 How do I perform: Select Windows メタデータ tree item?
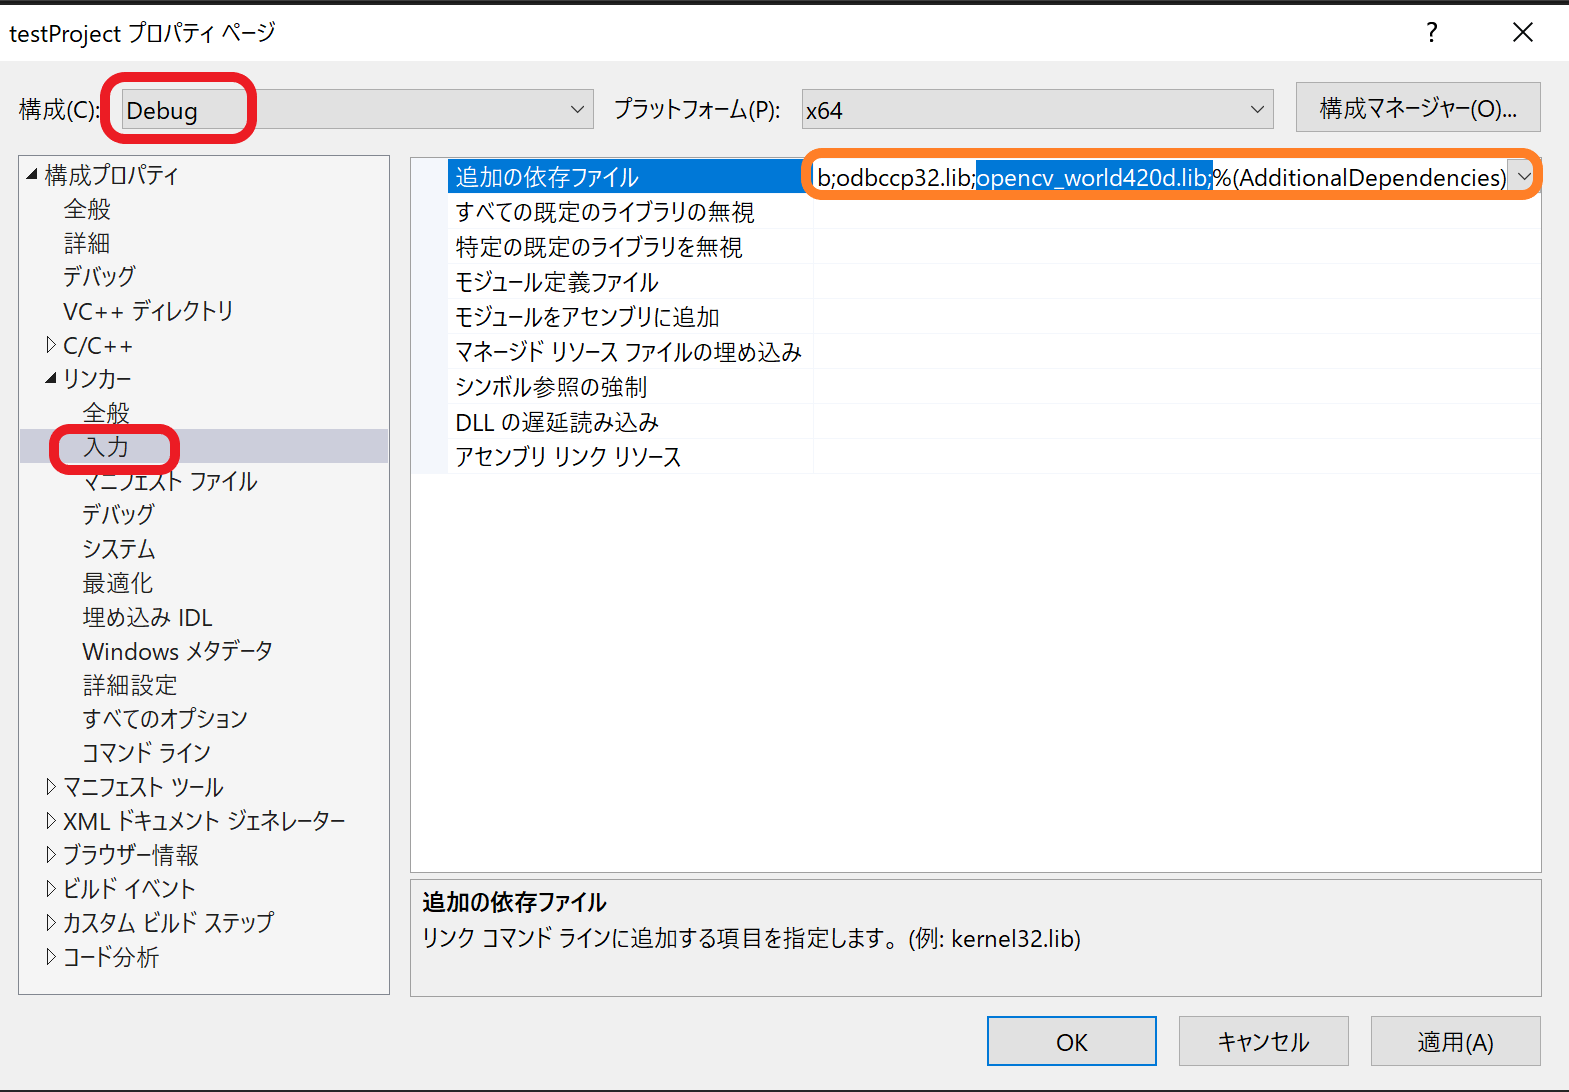point(177,651)
